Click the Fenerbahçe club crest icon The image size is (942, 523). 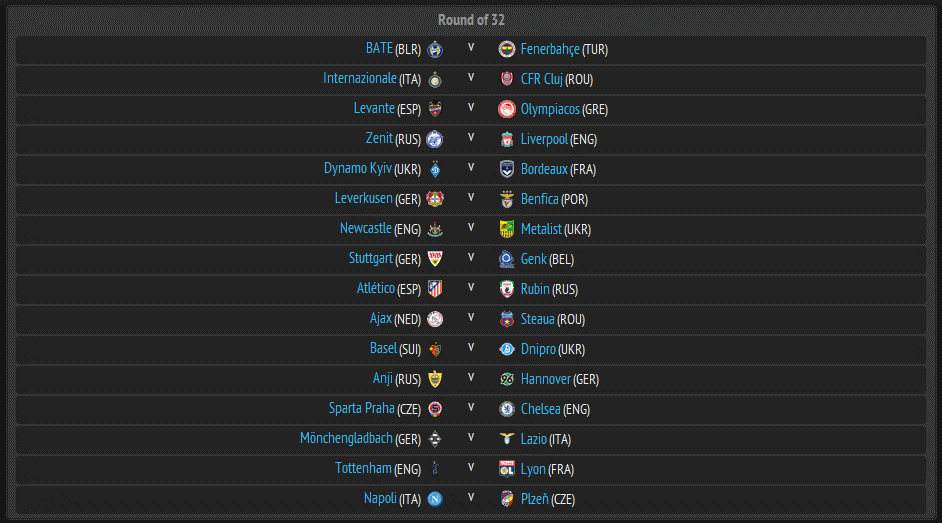click(507, 49)
